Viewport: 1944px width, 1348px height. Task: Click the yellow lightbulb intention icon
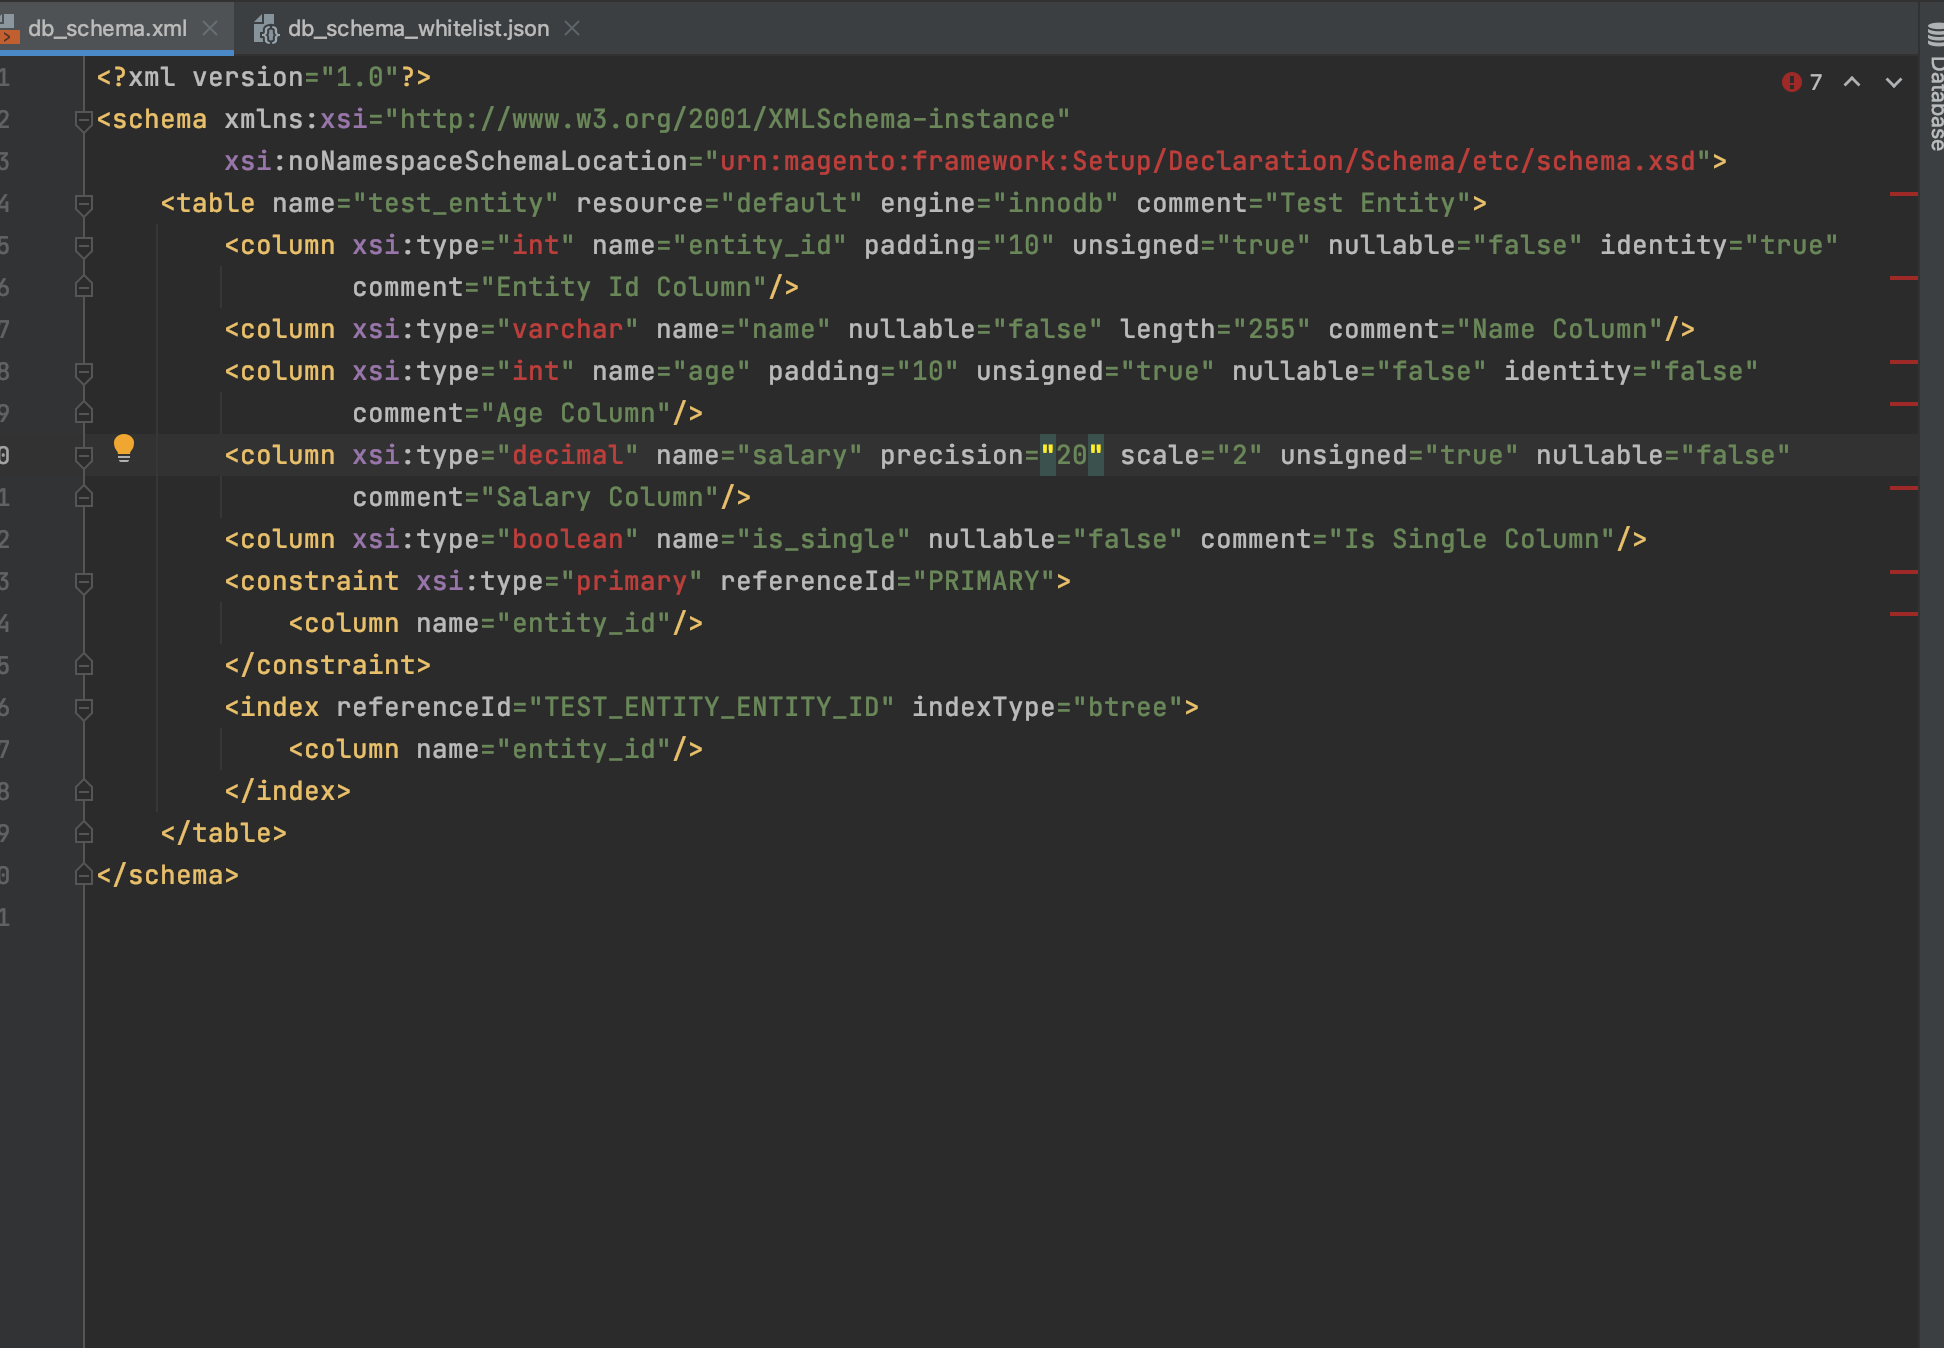pyautogui.click(x=124, y=447)
